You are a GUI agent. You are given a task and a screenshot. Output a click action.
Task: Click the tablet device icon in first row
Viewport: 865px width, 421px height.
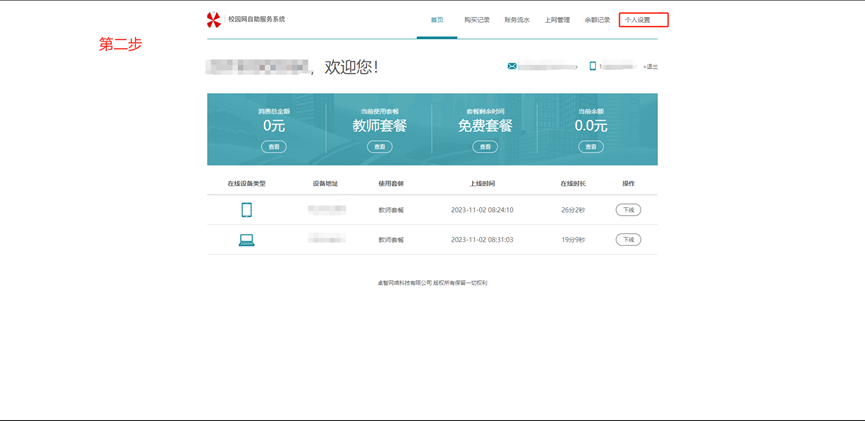pyautogui.click(x=246, y=210)
